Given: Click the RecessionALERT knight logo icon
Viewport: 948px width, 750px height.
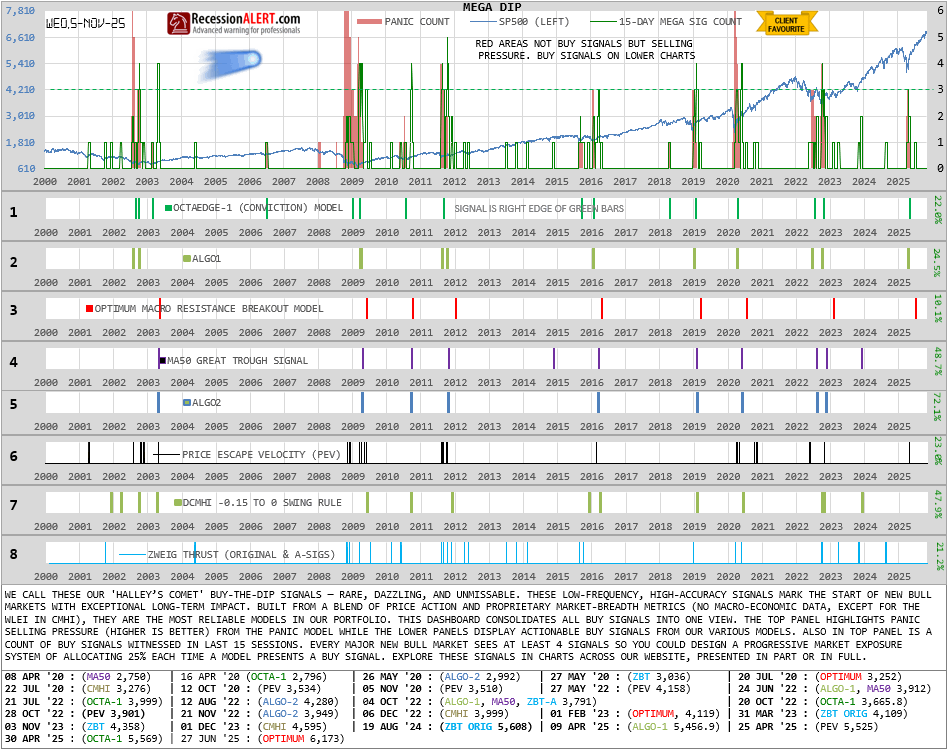Looking at the screenshot, I should [179, 23].
